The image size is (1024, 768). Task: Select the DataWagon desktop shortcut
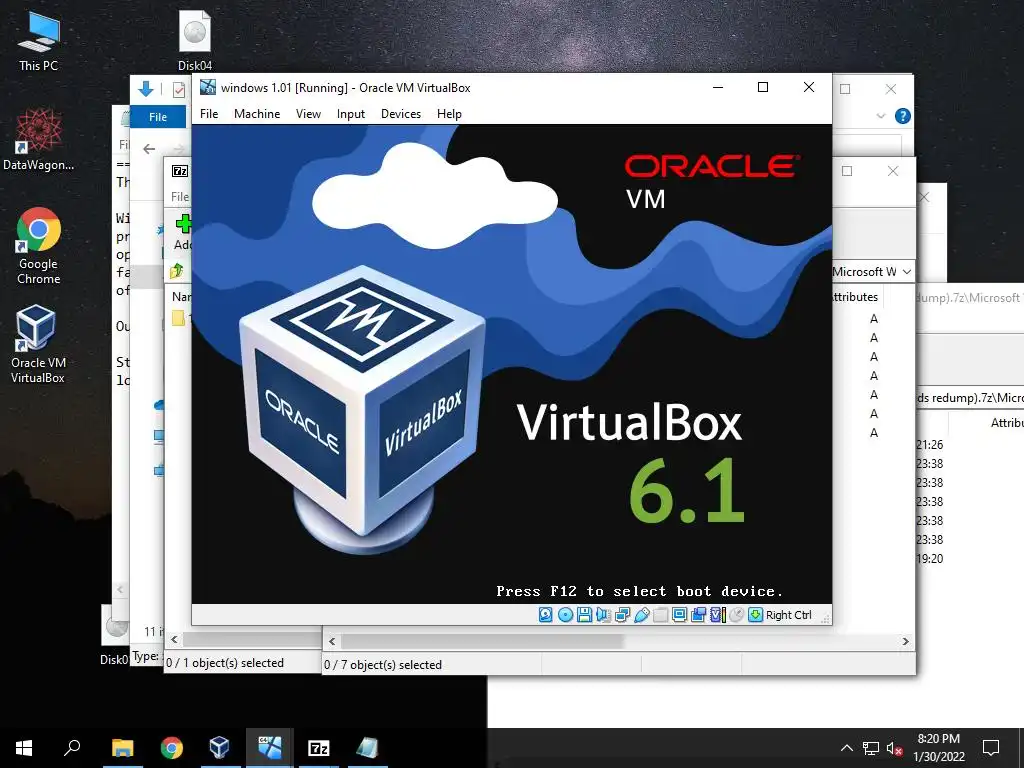(39, 140)
